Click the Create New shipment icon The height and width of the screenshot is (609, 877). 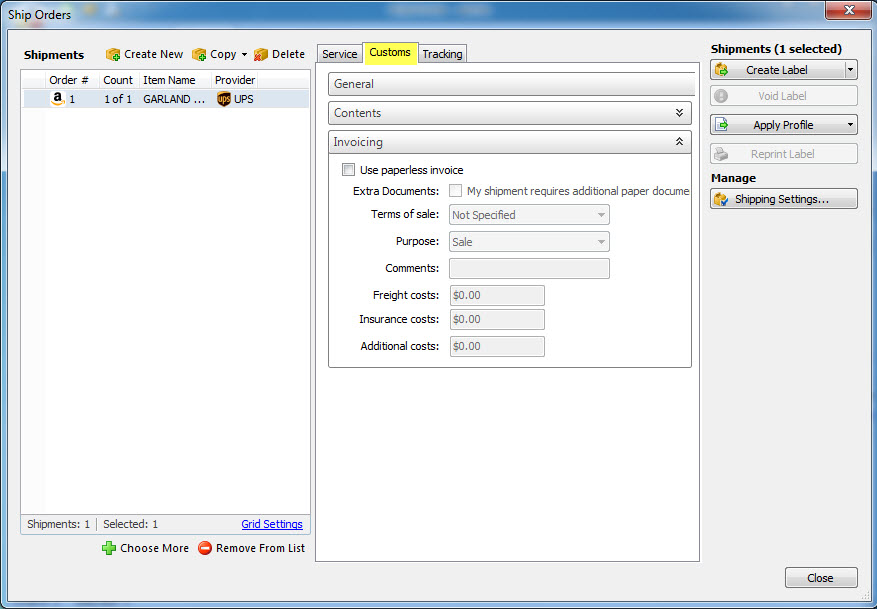pyautogui.click(x=113, y=54)
